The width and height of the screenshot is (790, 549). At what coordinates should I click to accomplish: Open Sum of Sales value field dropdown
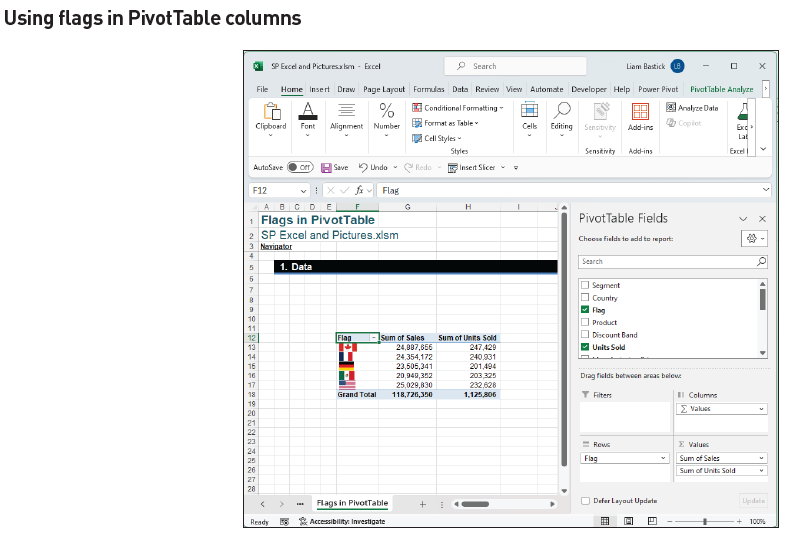(x=761, y=458)
